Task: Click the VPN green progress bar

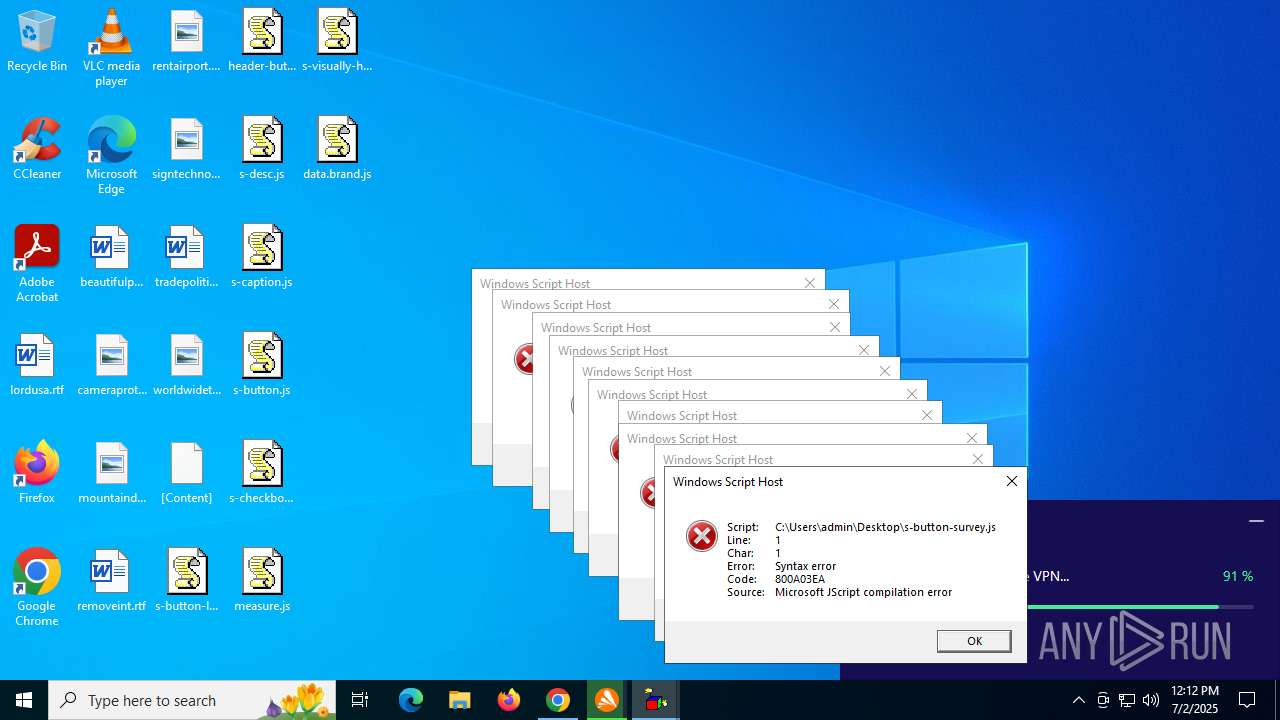Action: (x=1123, y=607)
